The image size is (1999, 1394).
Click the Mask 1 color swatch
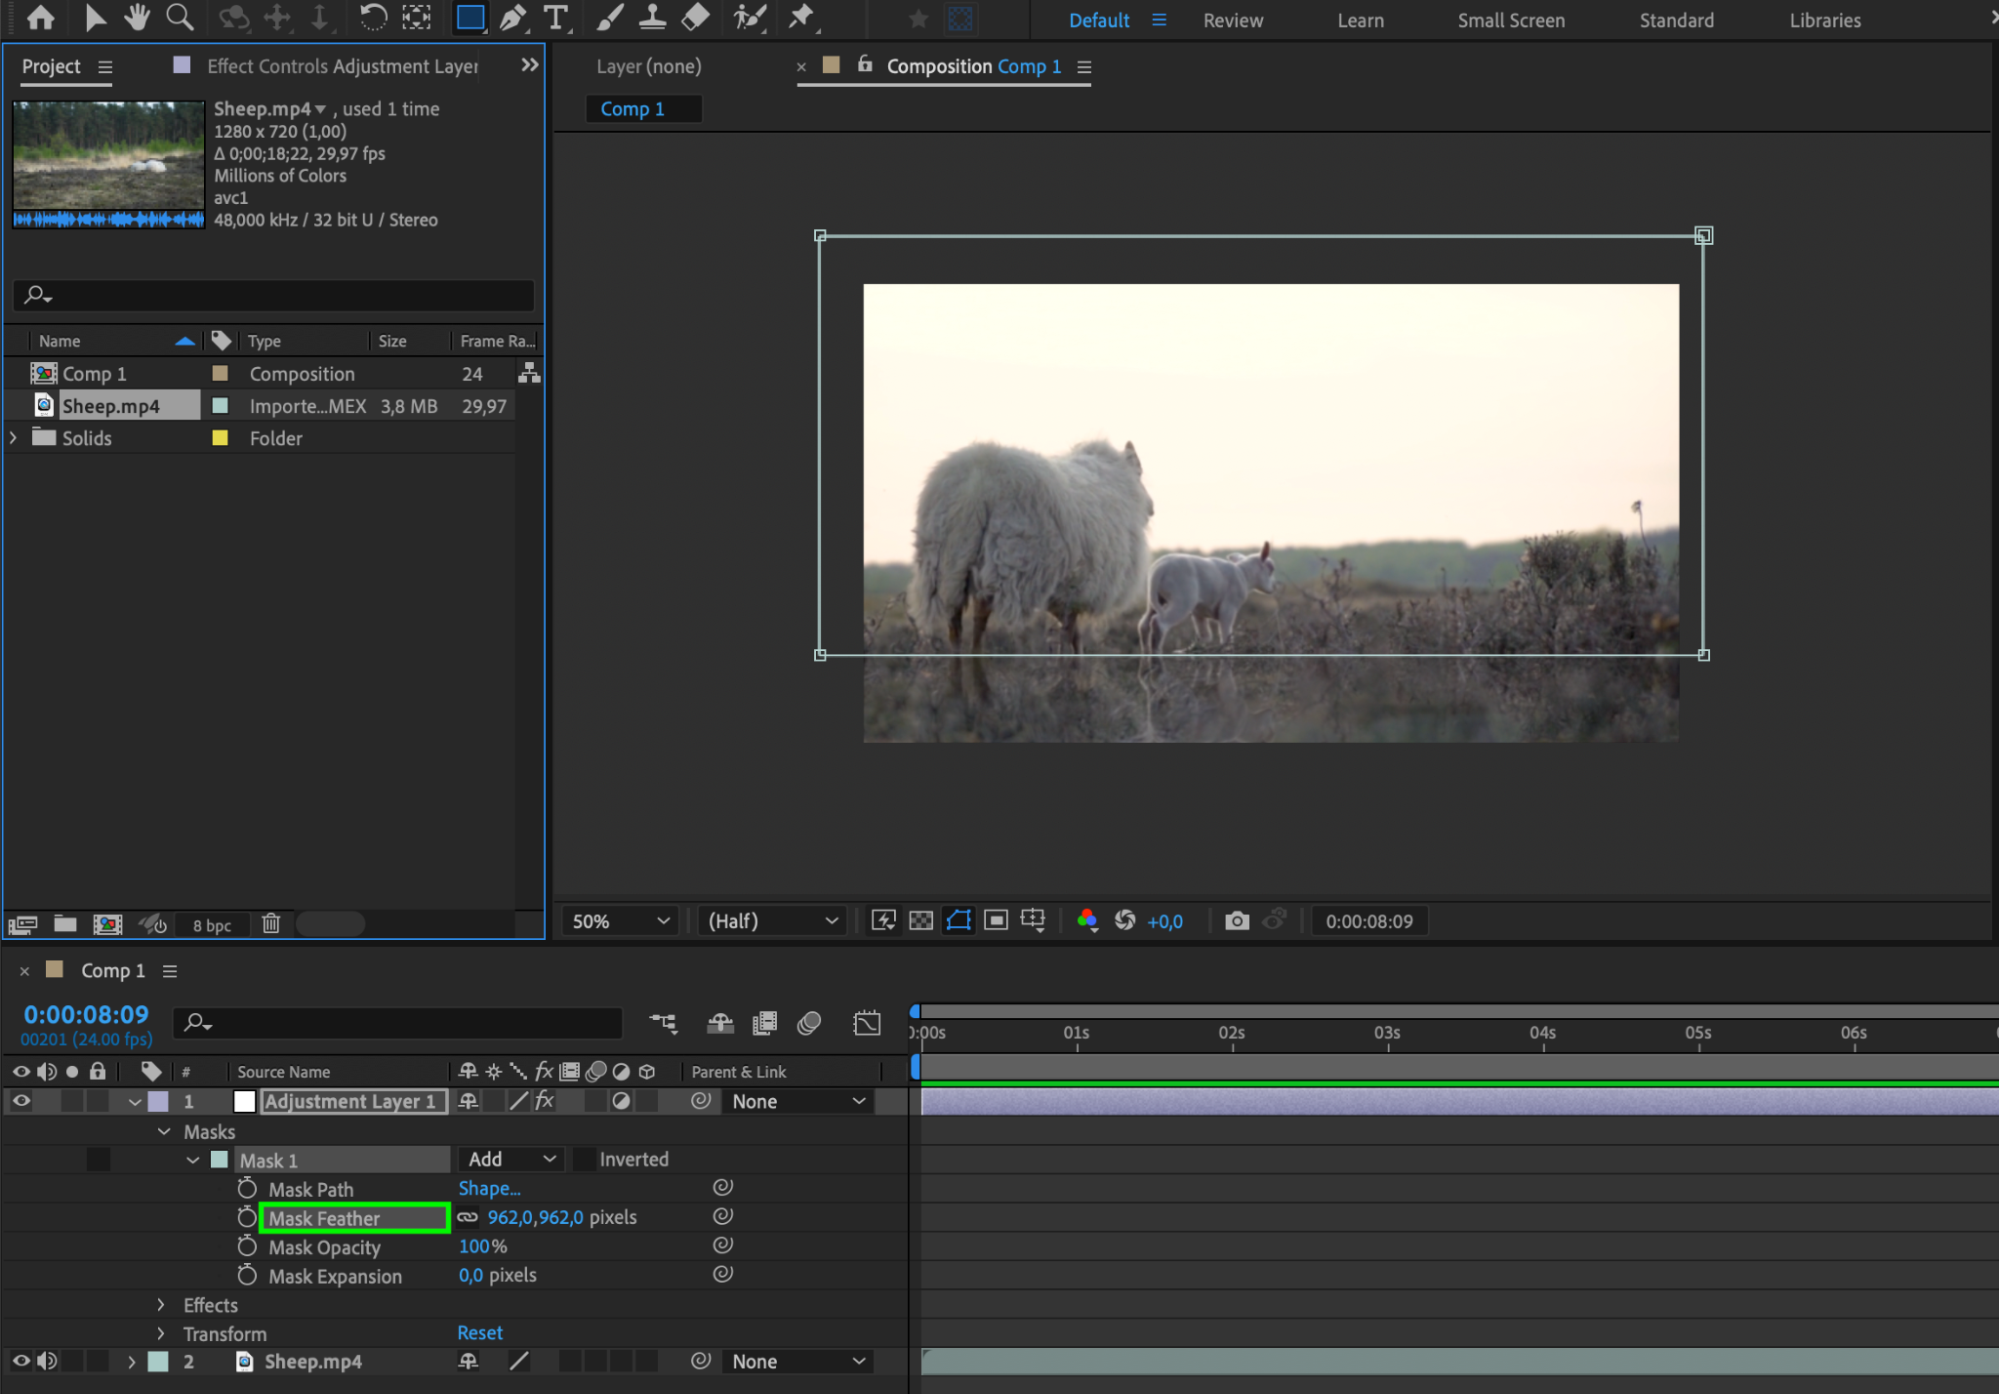220,1160
